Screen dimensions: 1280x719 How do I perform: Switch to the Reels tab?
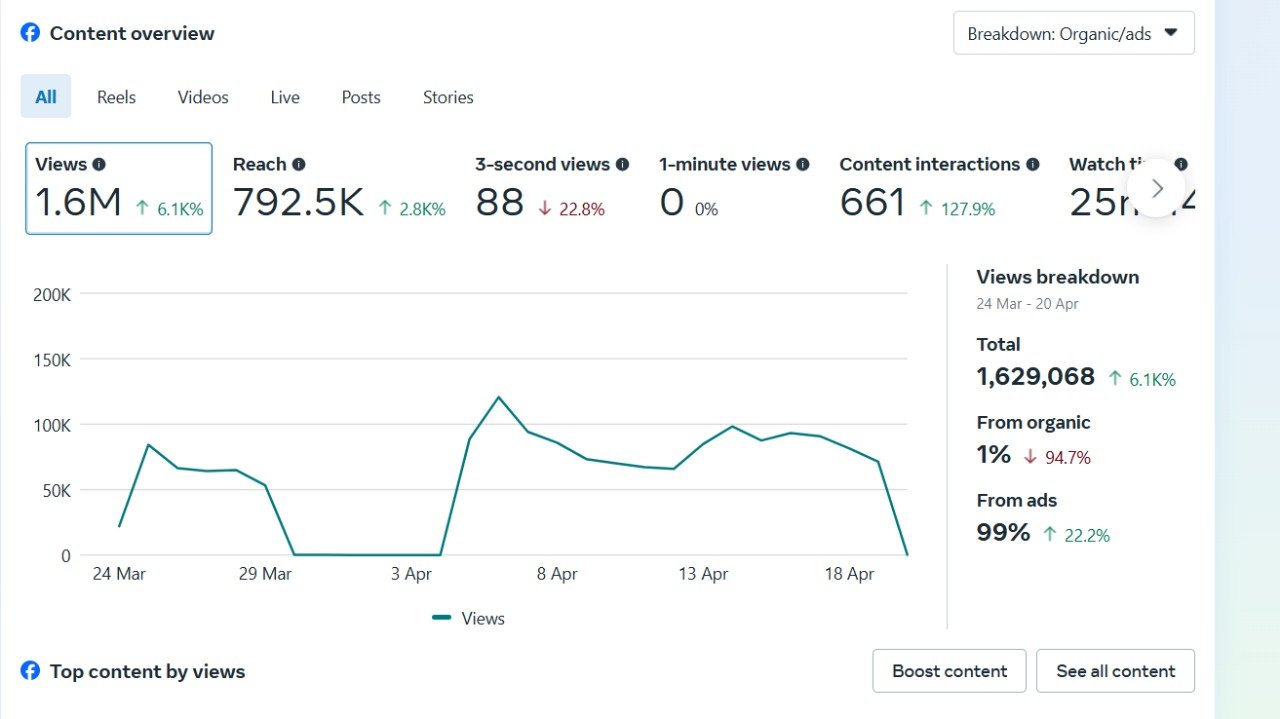116,97
